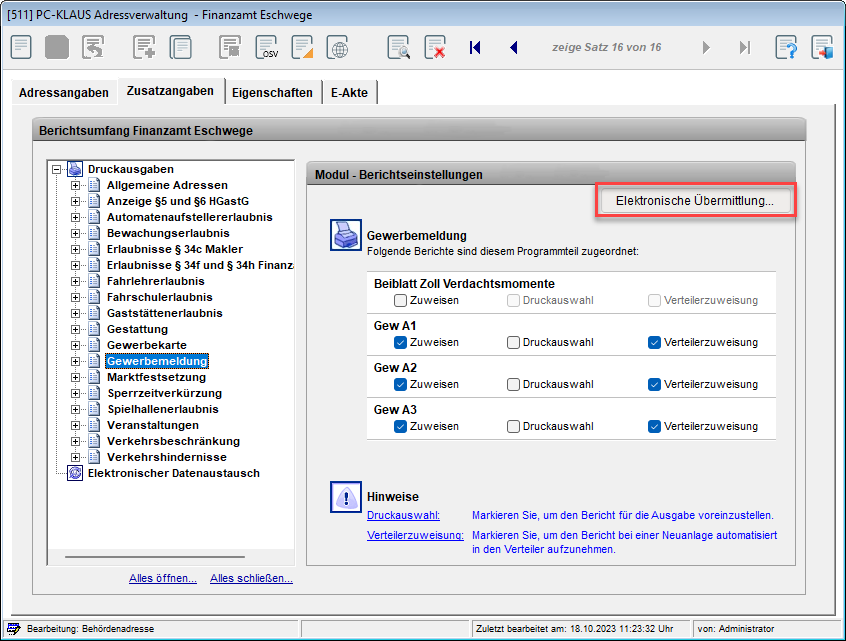Uncheck Zuweisen for Gew A1
The width and height of the screenshot is (846, 641).
coord(401,342)
